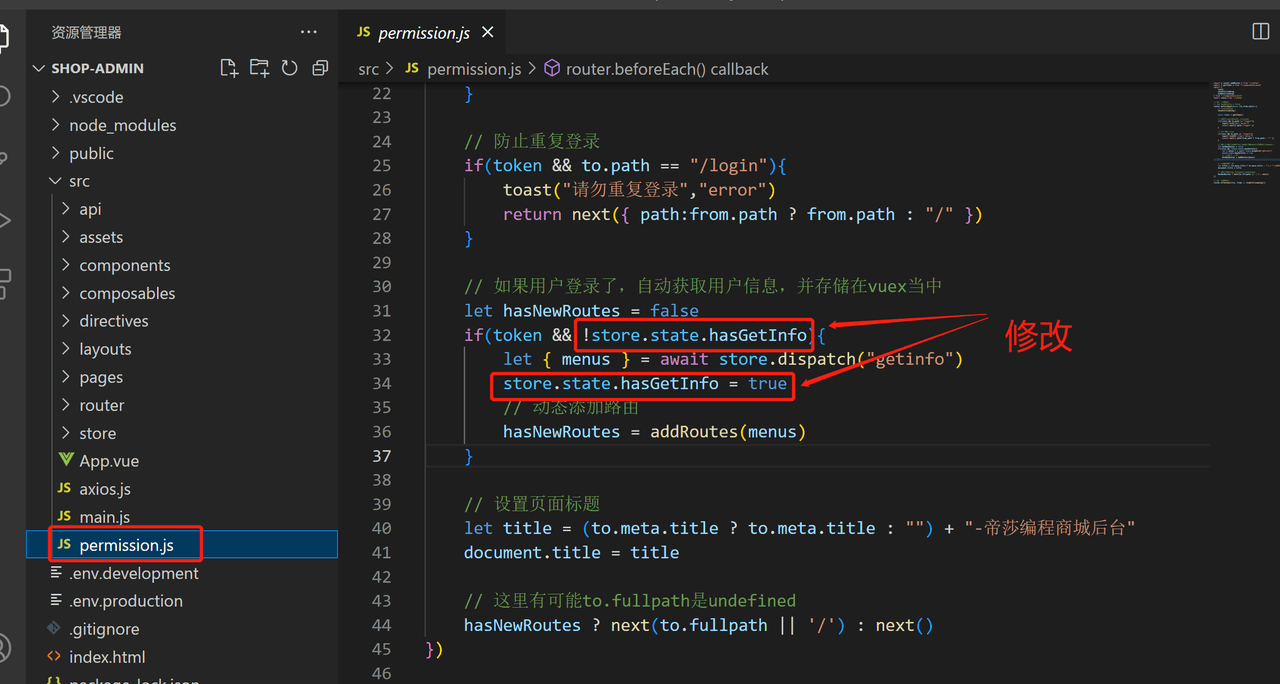Switch to the permission.js tab
Image resolution: width=1280 pixels, height=684 pixels.
(x=424, y=32)
